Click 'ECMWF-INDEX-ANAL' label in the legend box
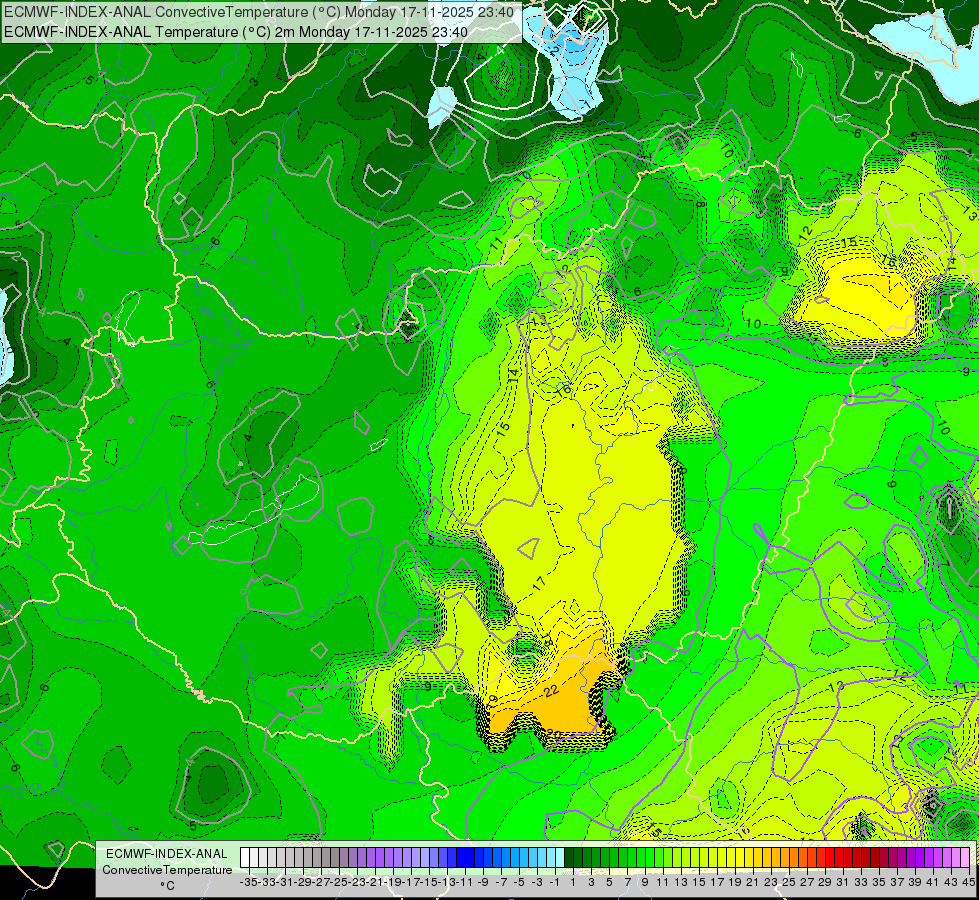This screenshot has height=900, width=979. coord(167,854)
